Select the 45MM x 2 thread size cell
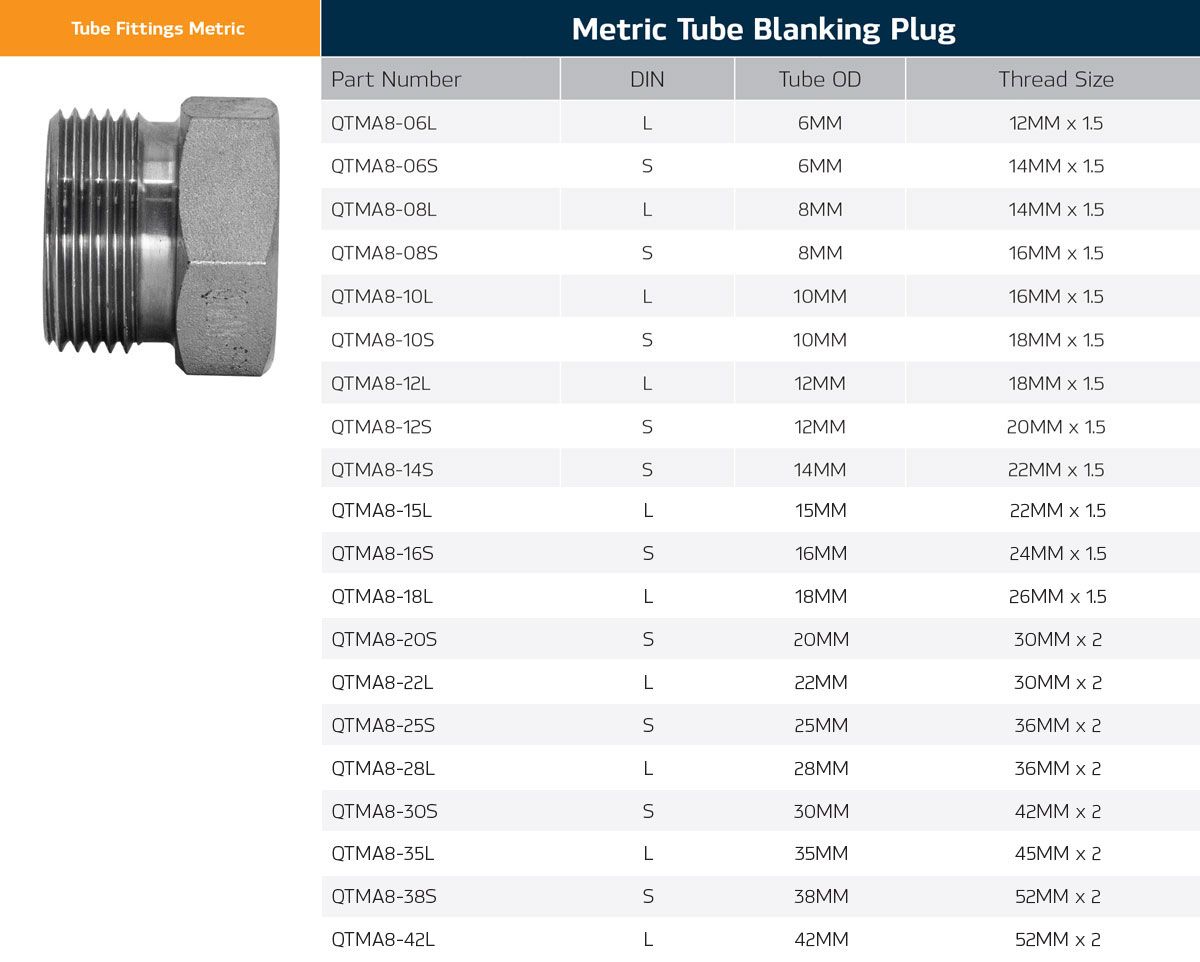Screen dimensions: 1200x962 click(x=1057, y=854)
